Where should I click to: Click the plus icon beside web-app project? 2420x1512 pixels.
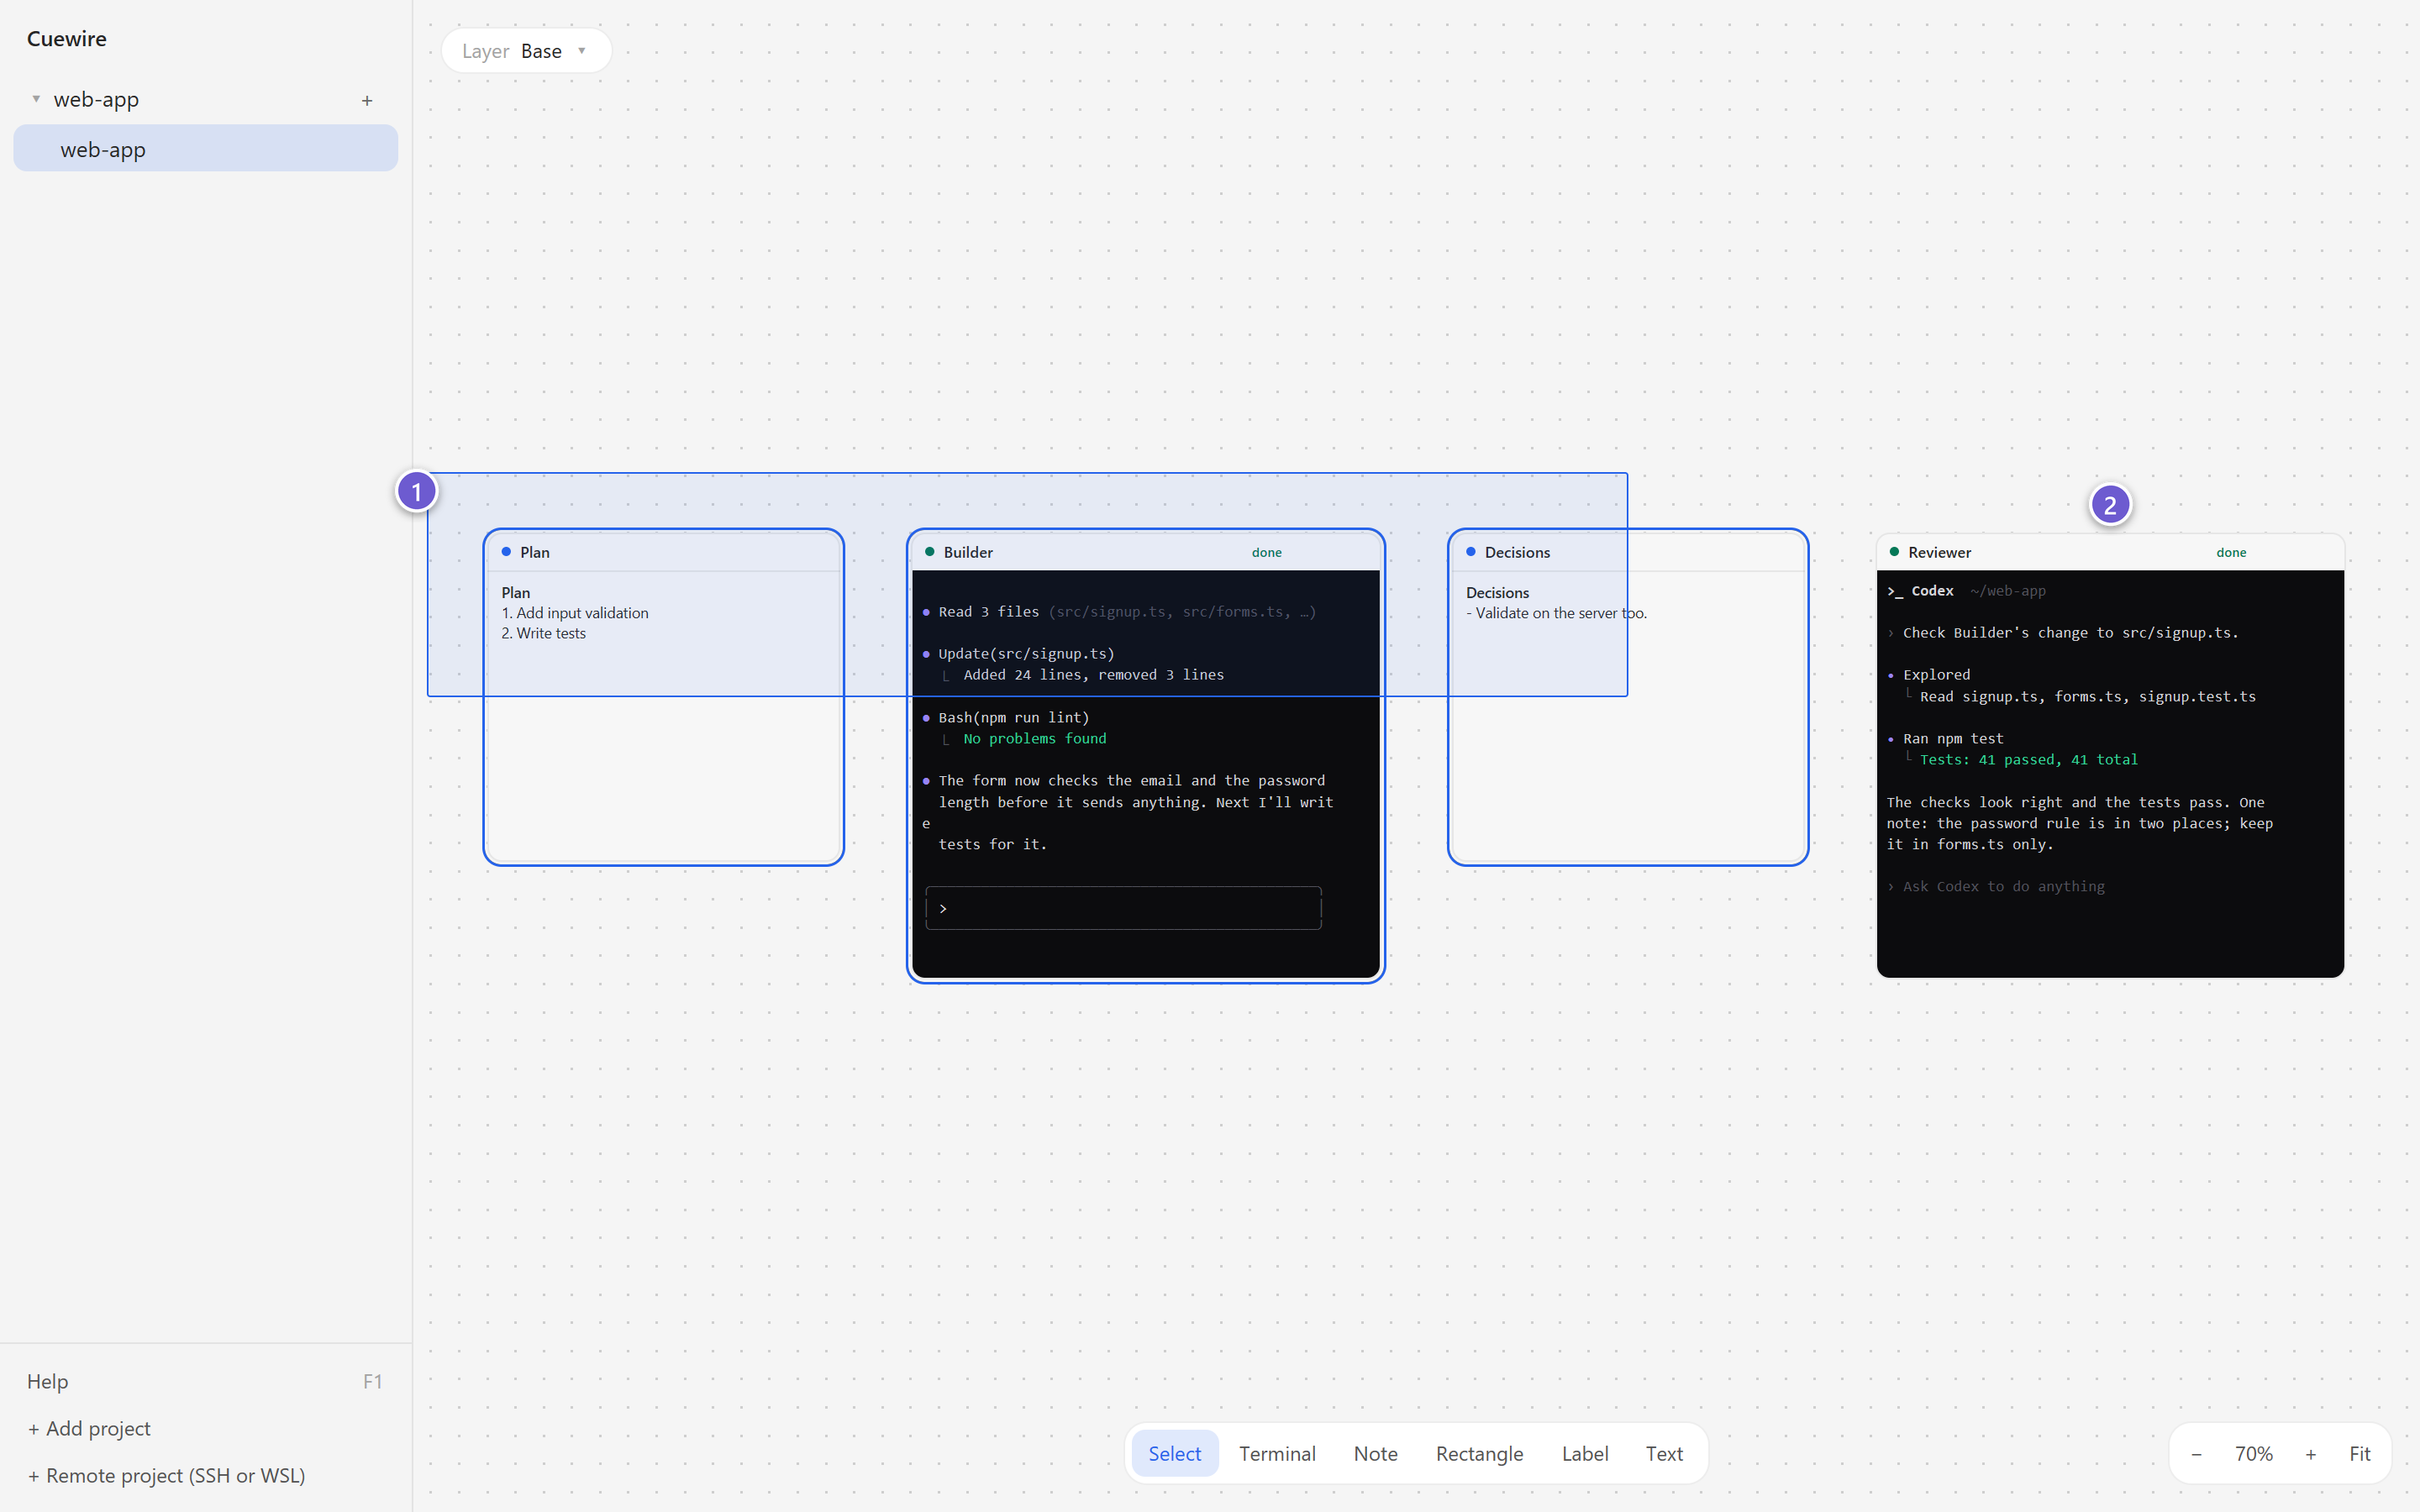(367, 100)
